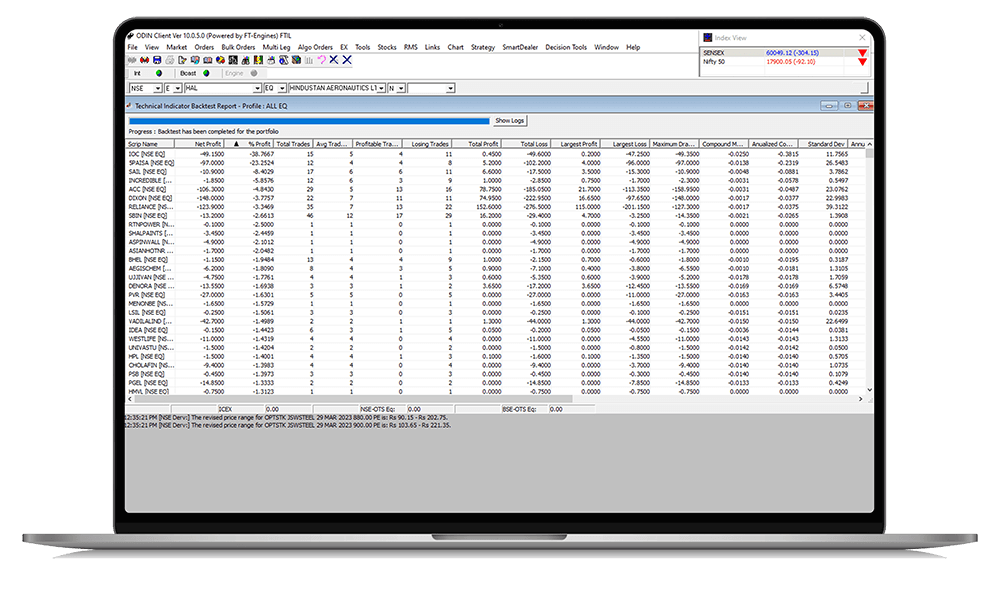Click the Index View window icon
The width and height of the screenshot is (1000, 594).
coord(707,38)
